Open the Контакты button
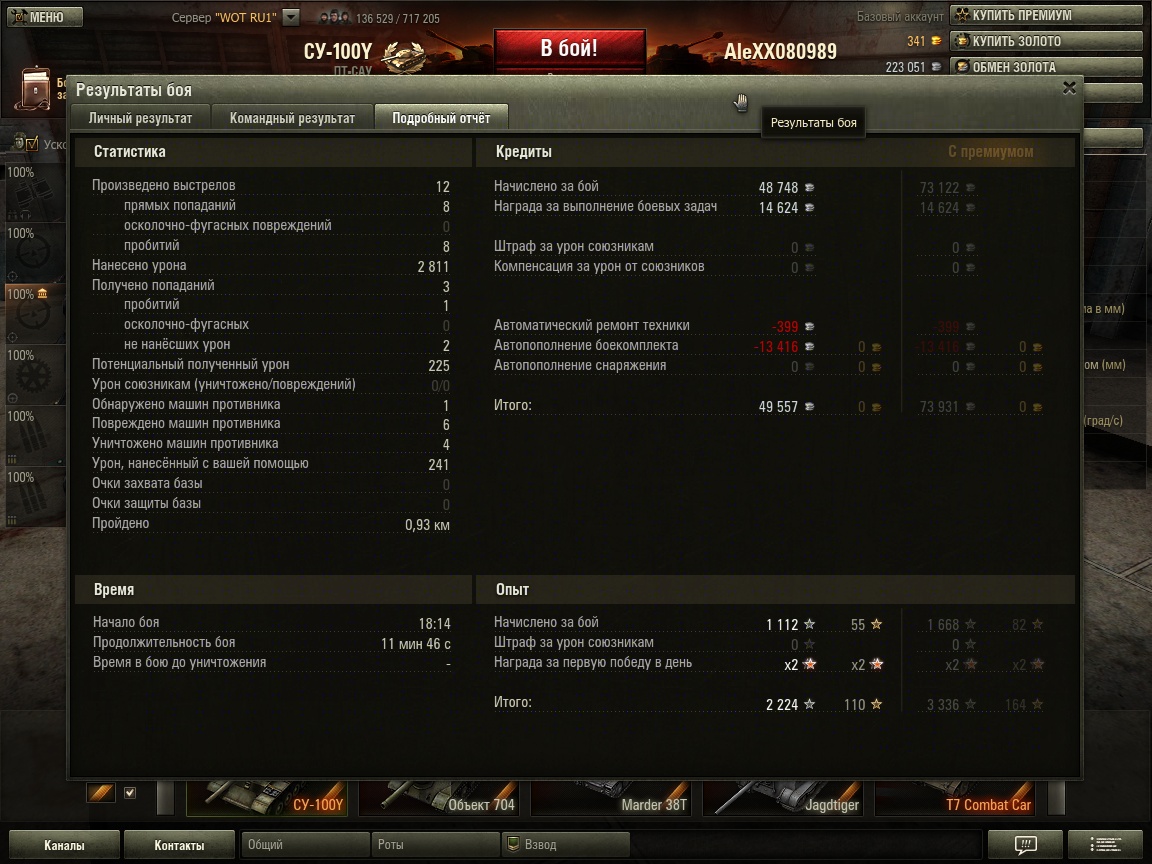The width and height of the screenshot is (1152, 864). click(x=179, y=845)
